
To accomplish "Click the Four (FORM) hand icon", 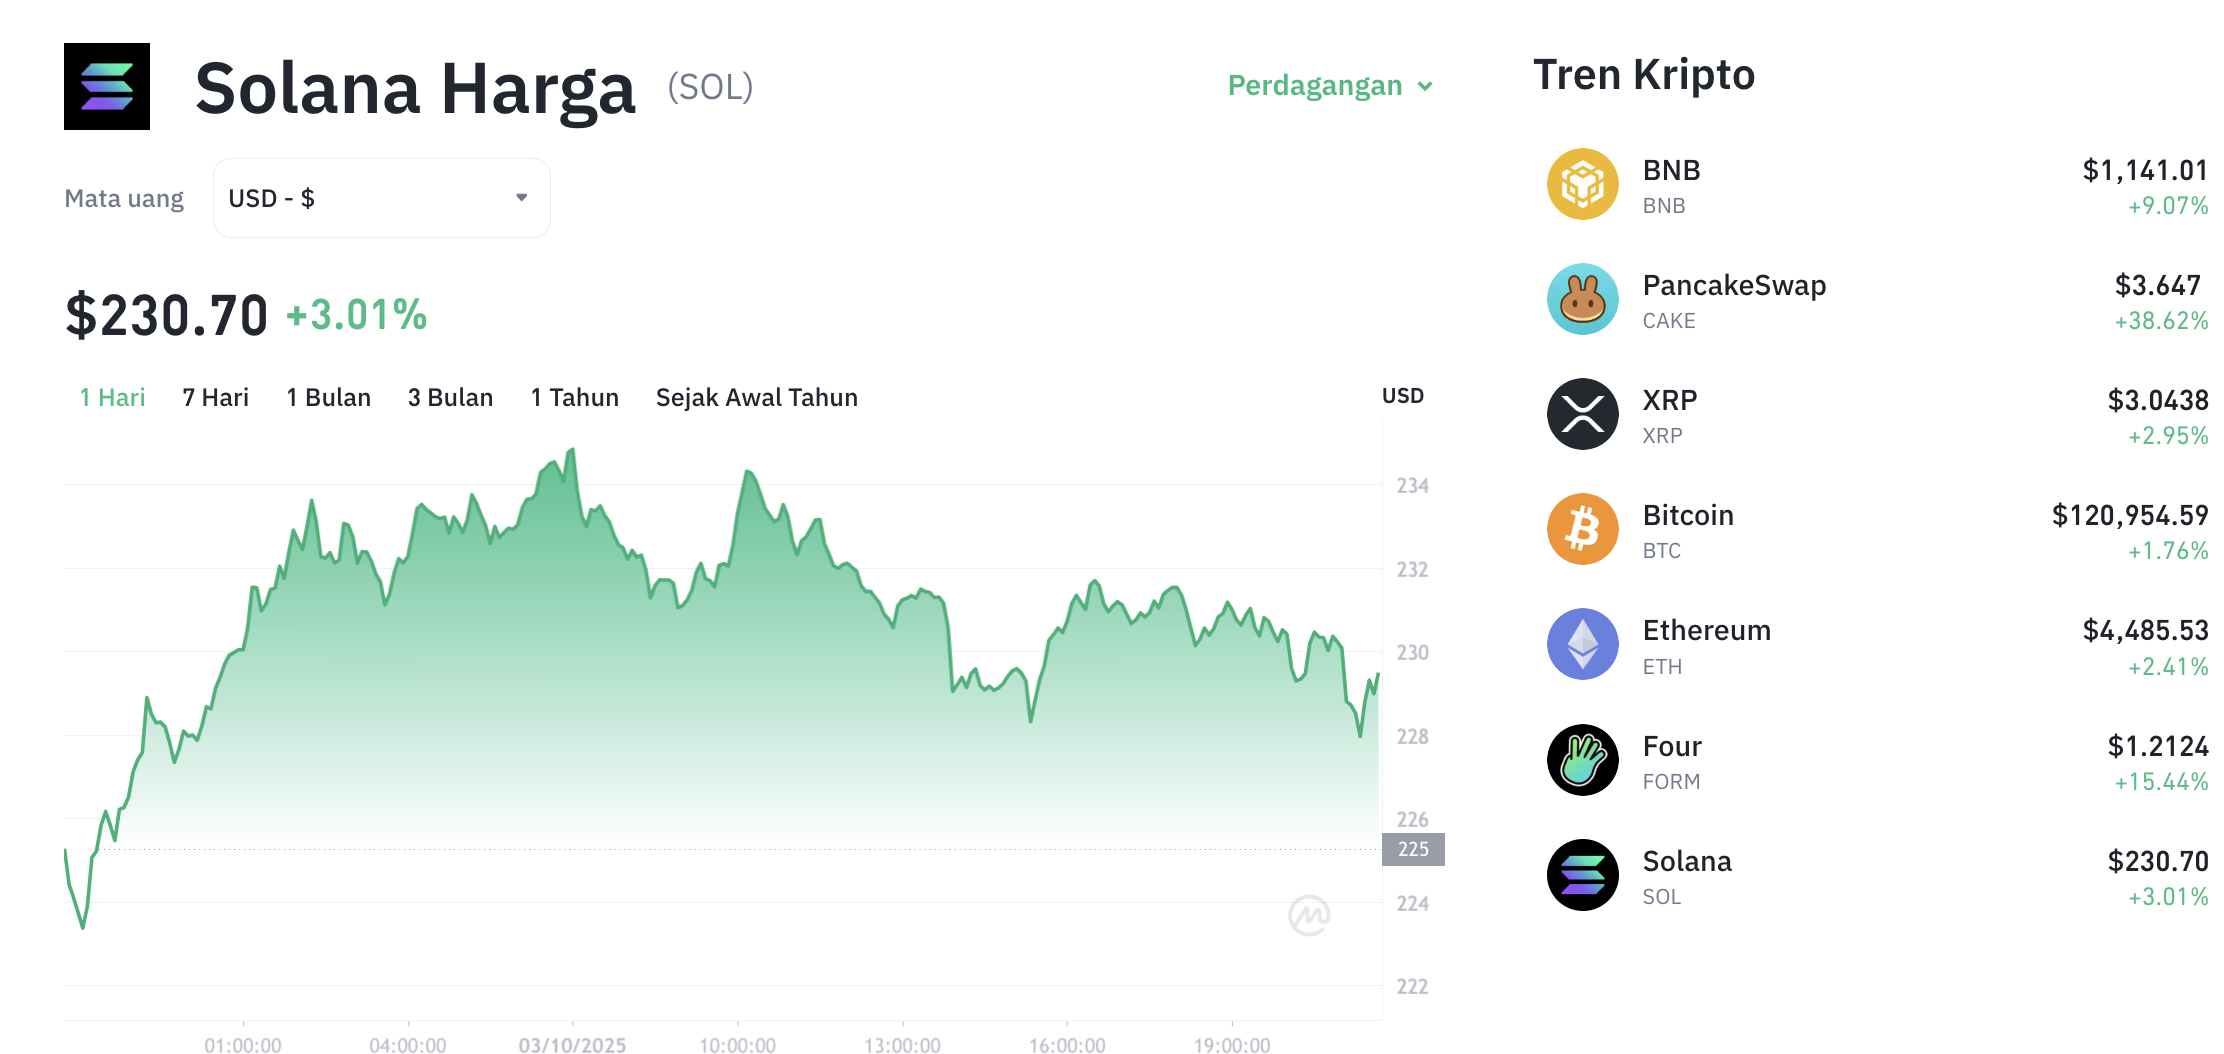I will tap(1582, 760).
